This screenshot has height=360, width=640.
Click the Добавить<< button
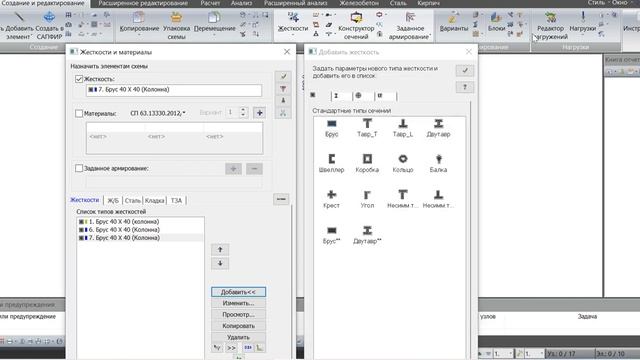(238, 292)
